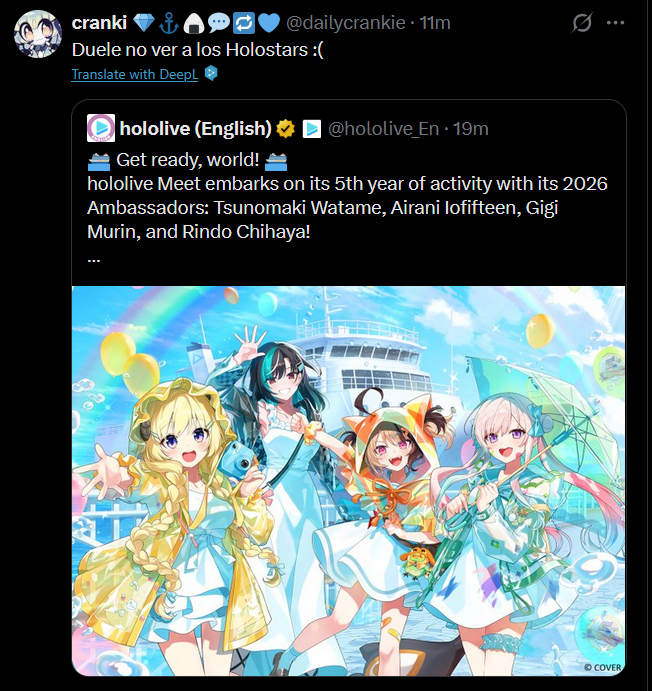Click the DeepL hexagon logo icon

[211, 73]
